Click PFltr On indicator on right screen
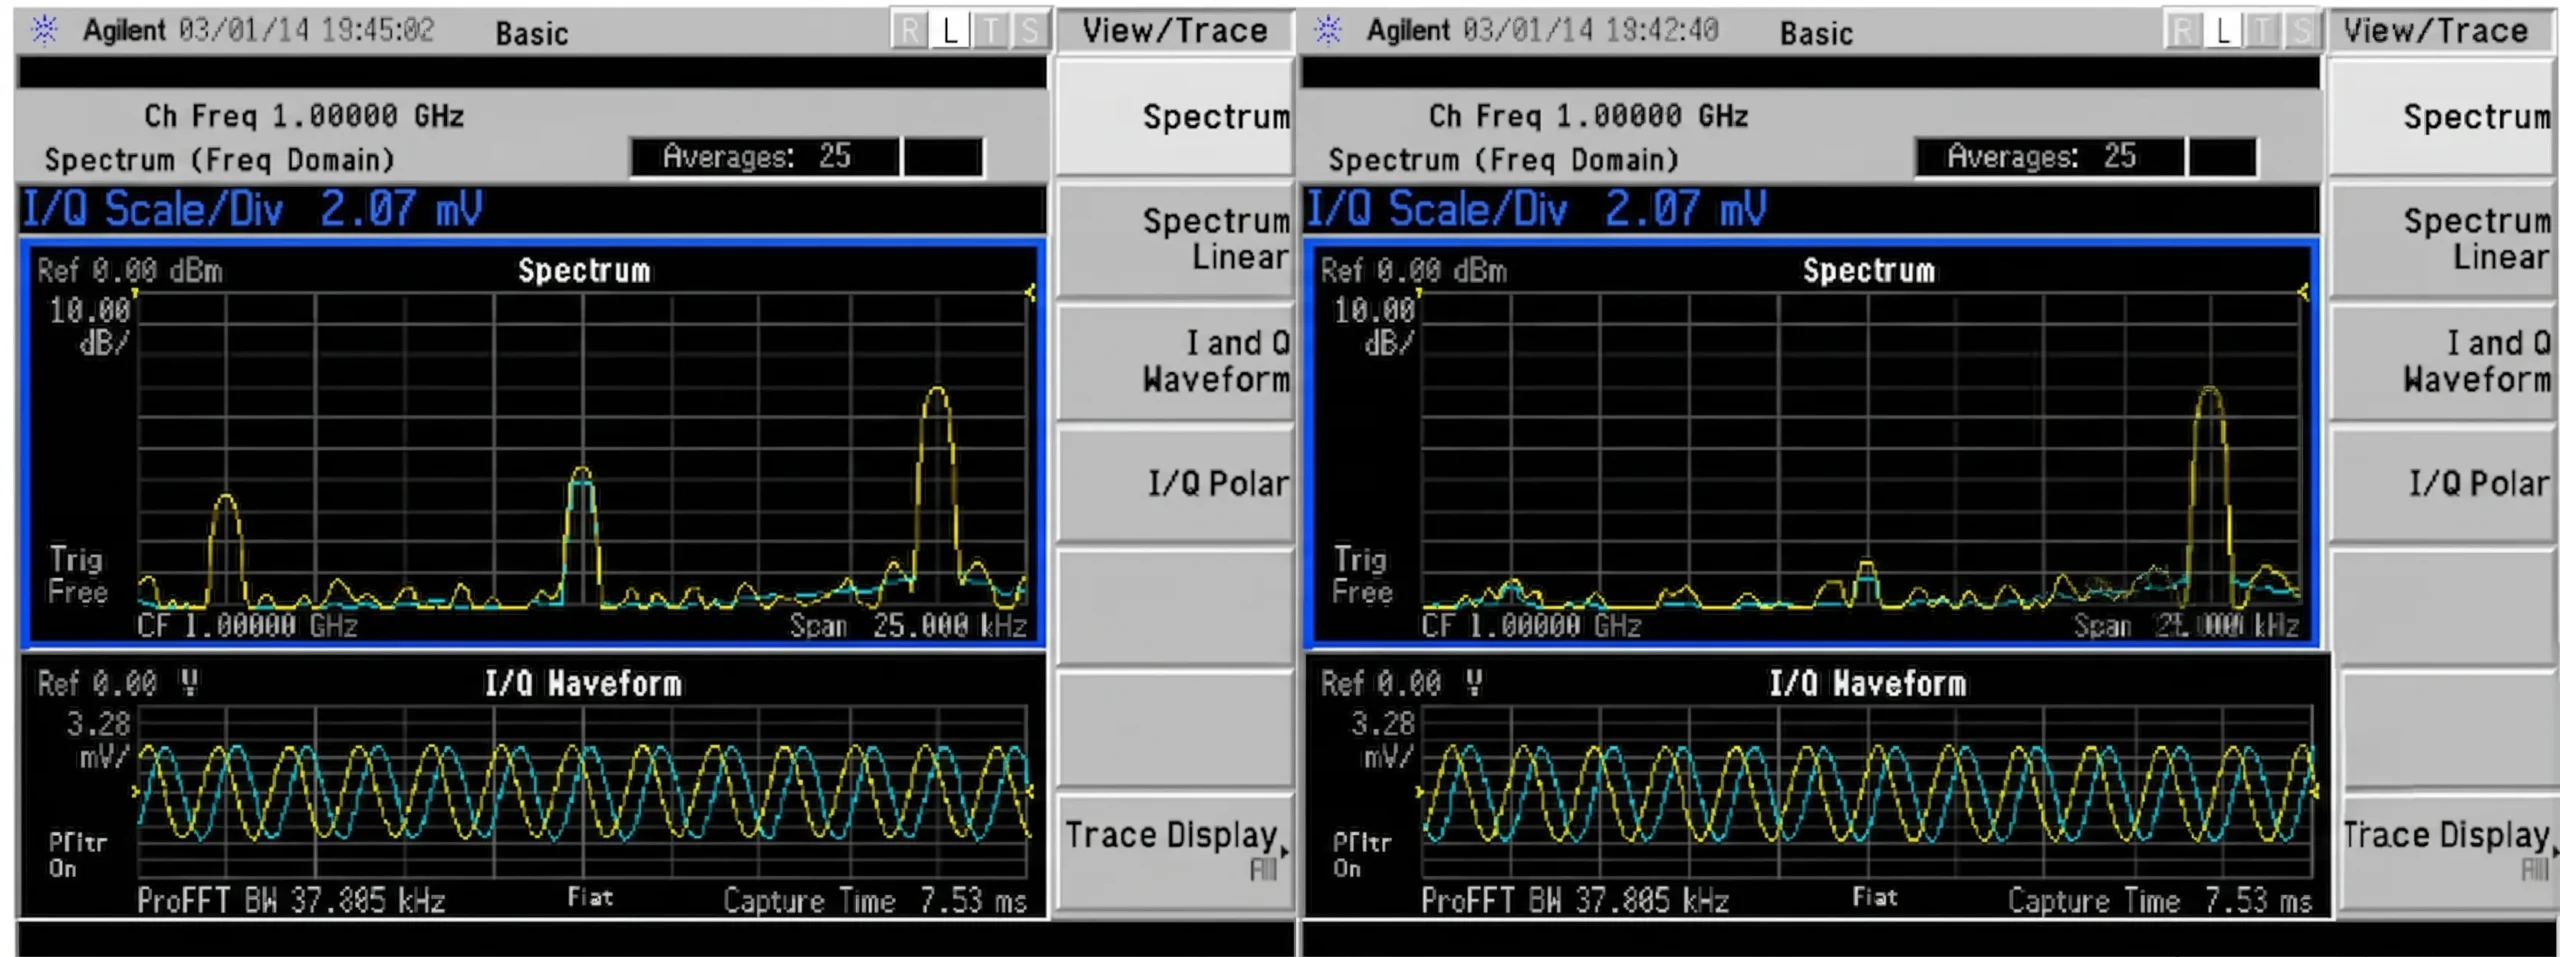This screenshot has width=2560, height=957. (x=1361, y=855)
